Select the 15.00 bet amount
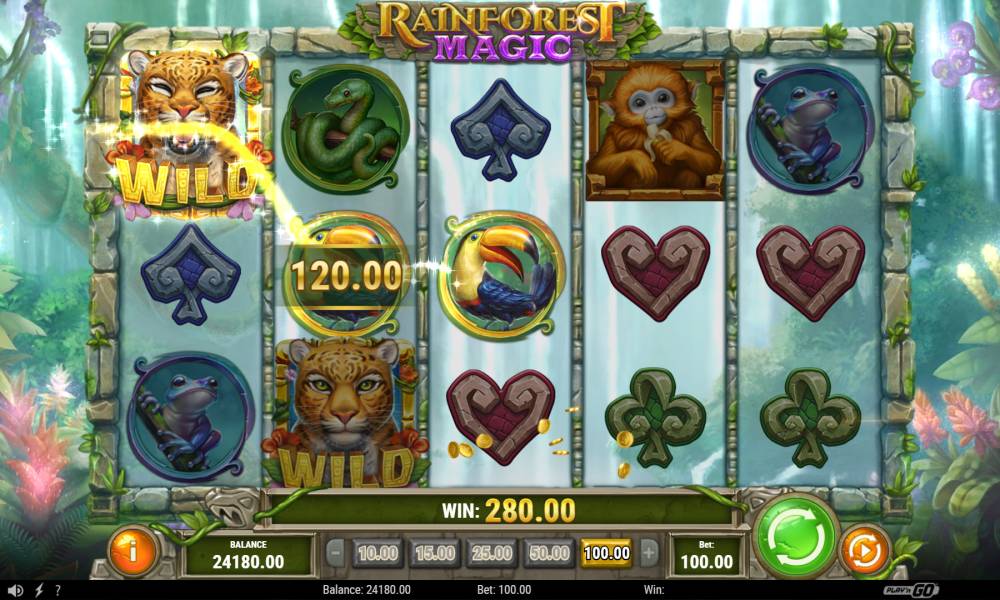The width and height of the screenshot is (1000, 600). [x=435, y=553]
